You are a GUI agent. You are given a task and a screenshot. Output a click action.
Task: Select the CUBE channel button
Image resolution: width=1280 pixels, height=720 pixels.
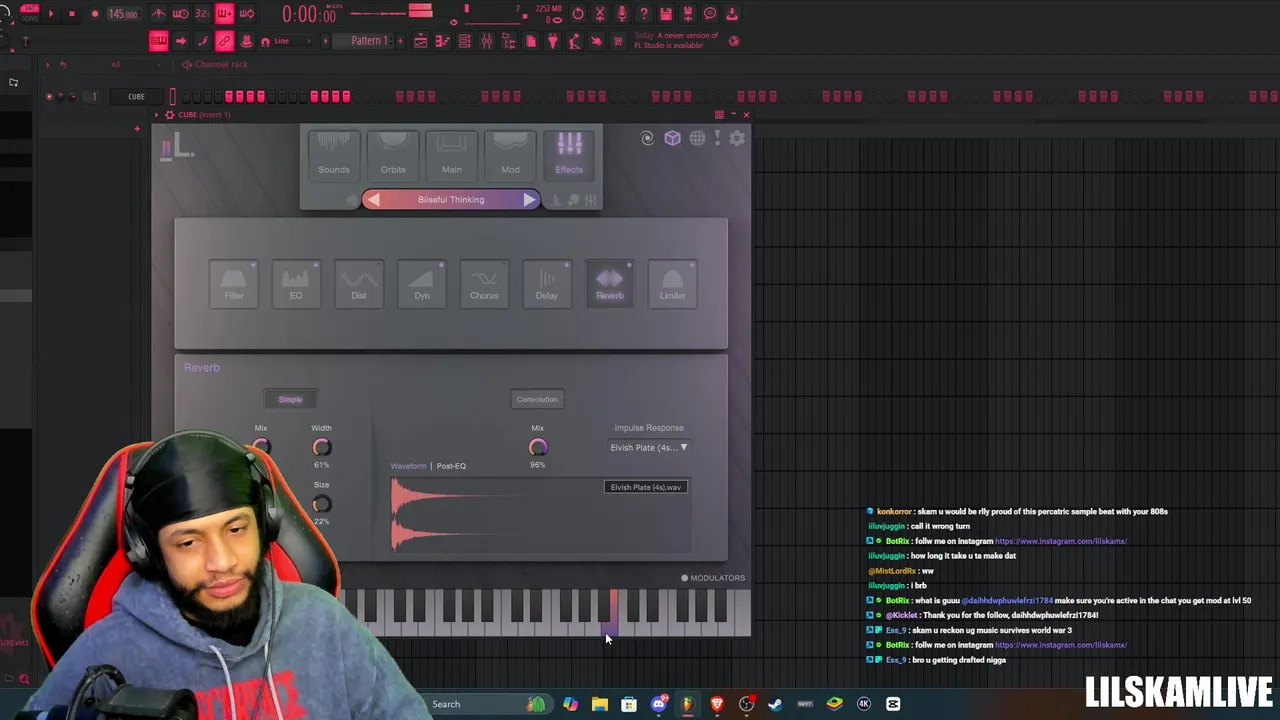point(136,97)
